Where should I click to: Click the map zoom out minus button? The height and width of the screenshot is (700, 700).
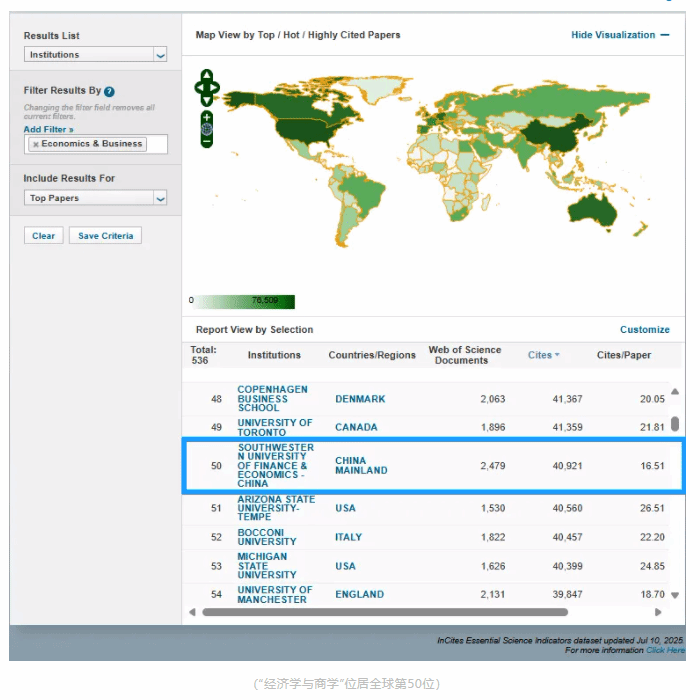(x=207, y=141)
